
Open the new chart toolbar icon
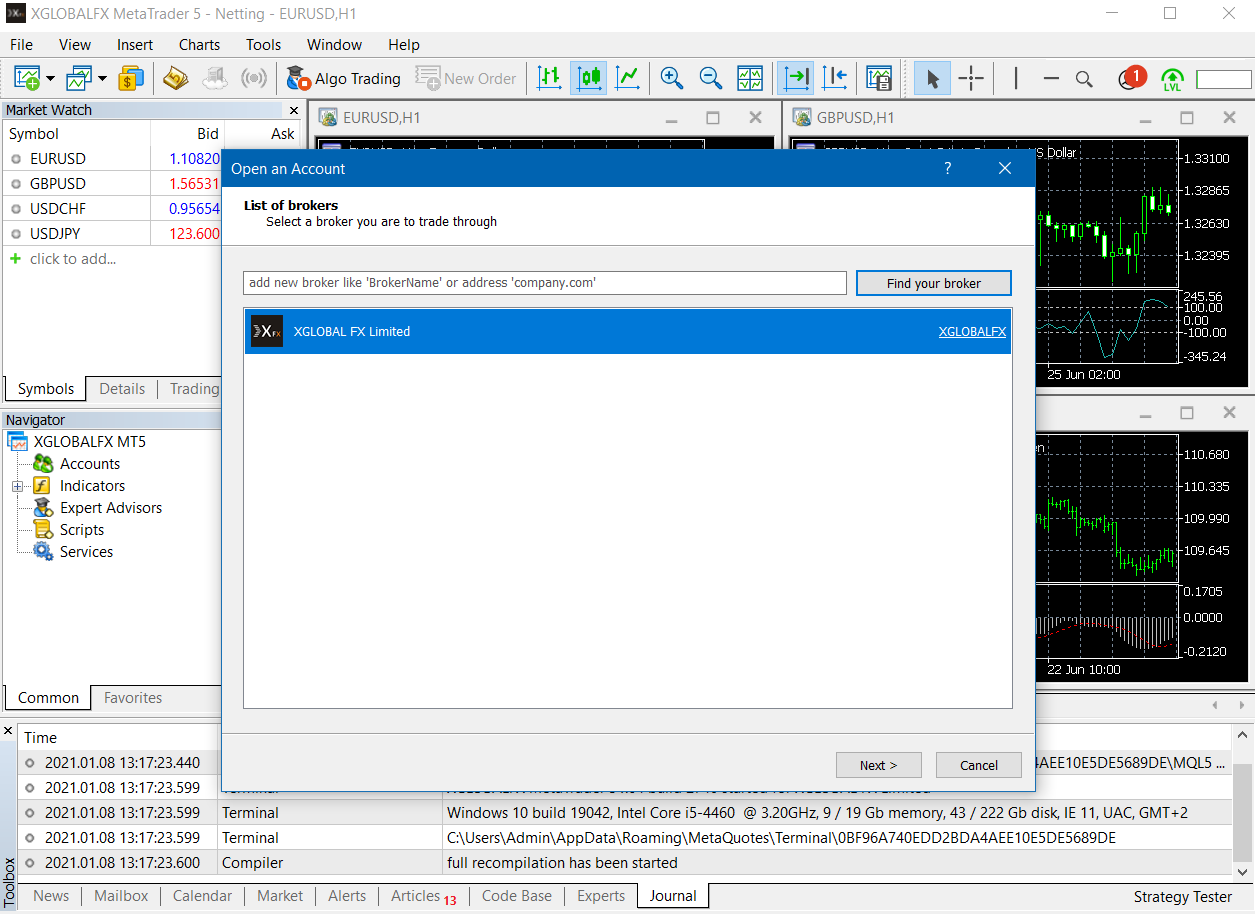click(27, 78)
